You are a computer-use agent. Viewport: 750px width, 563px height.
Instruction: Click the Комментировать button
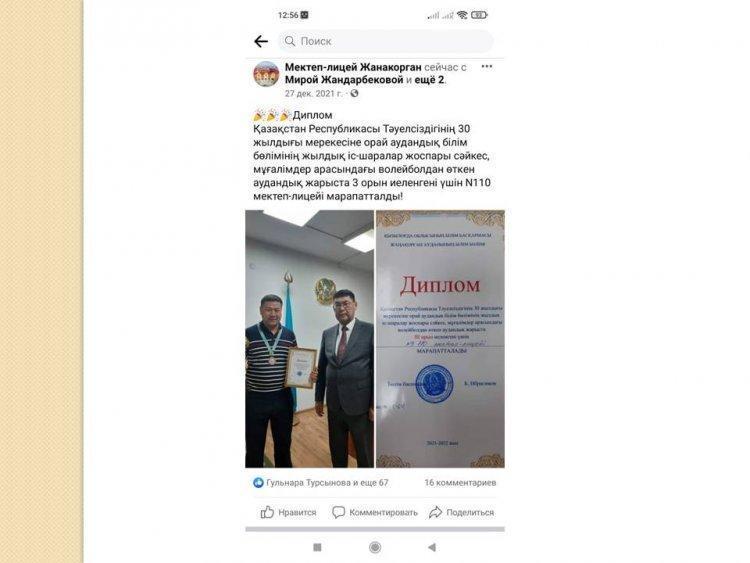[x=375, y=512]
